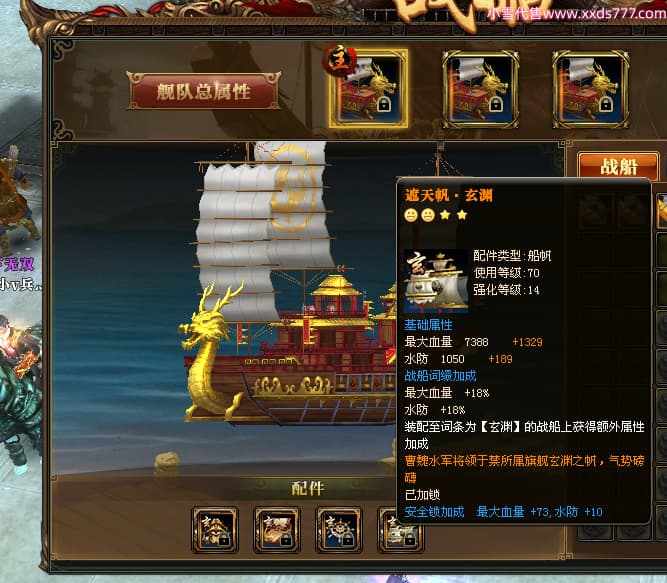This screenshot has height=583, width=667.
Task: Click the ship tower accessory slot
Action: (215, 529)
